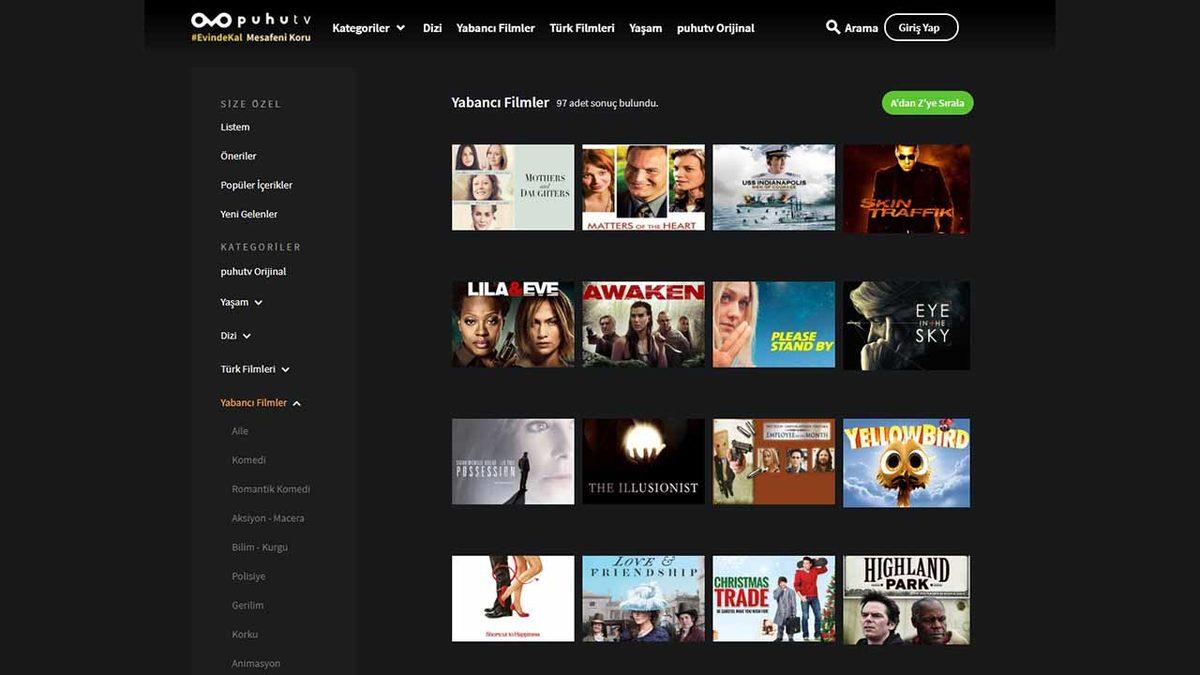Open the Dizi menu item
Viewport: 1200px width, 675px height.
point(432,28)
